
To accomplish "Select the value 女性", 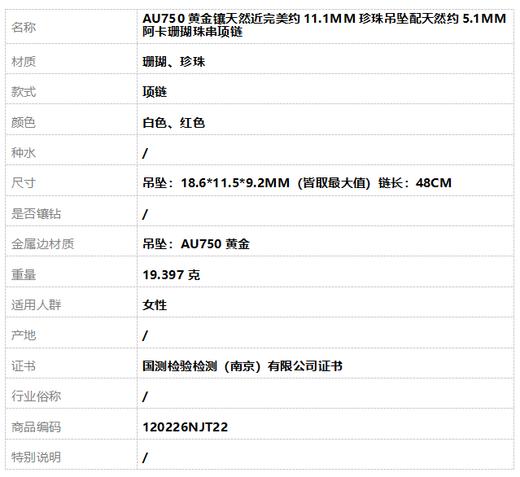I will click(x=155, y=305).
